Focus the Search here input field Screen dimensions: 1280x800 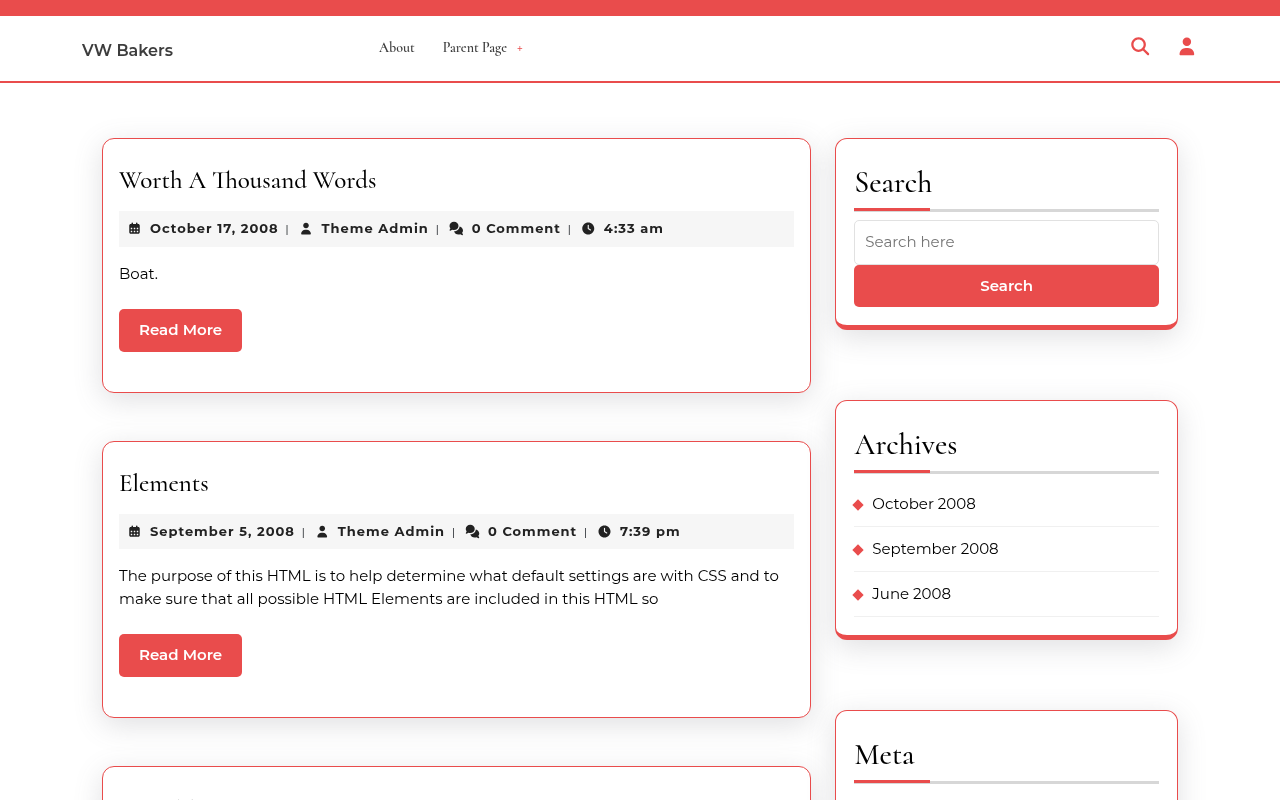click(1006, 242)
